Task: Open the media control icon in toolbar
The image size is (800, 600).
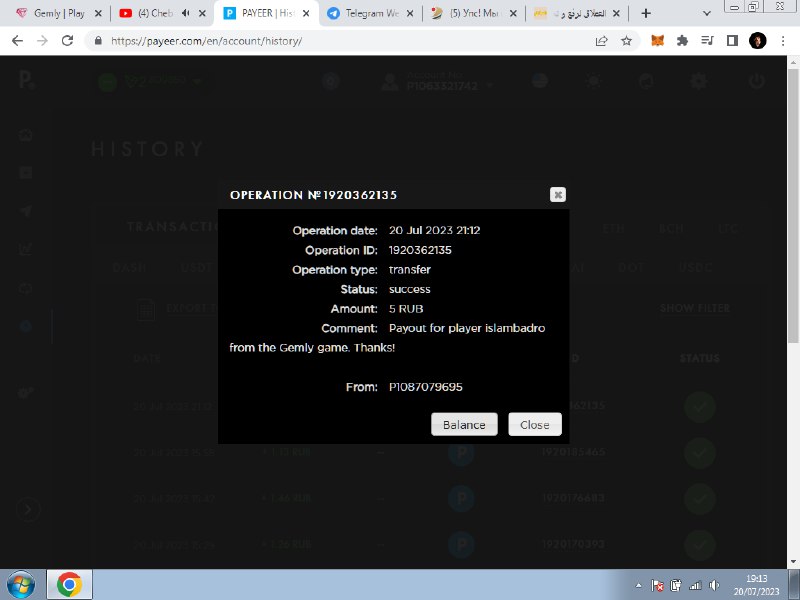Action: [707, 41]
